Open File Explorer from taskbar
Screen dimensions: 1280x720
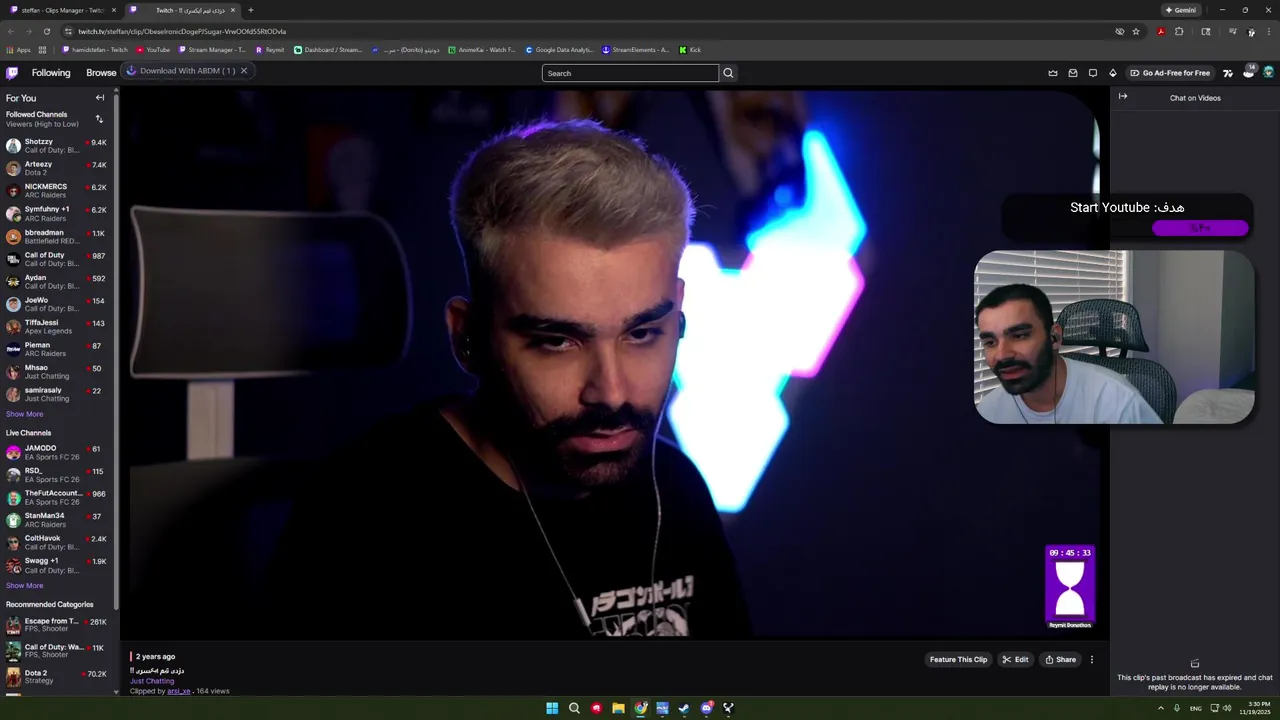(618, 708)
